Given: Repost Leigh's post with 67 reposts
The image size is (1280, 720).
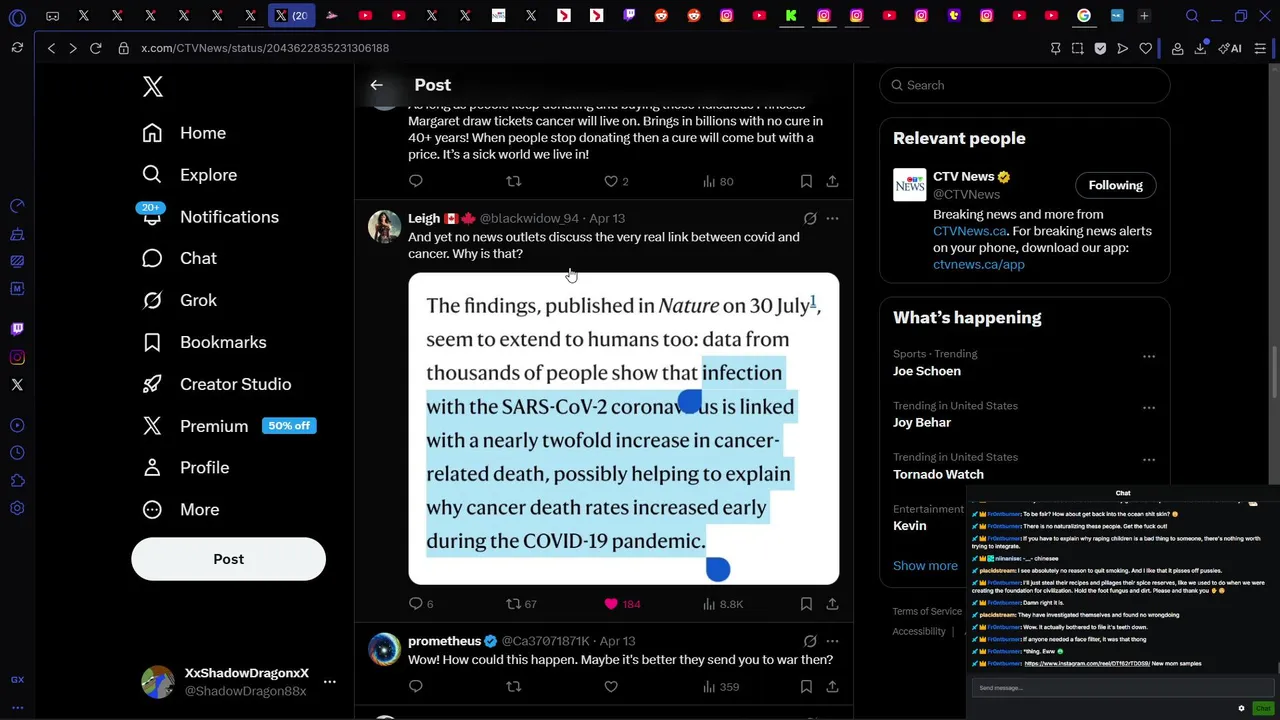Looking at the screenshot, I should point(521,604).
